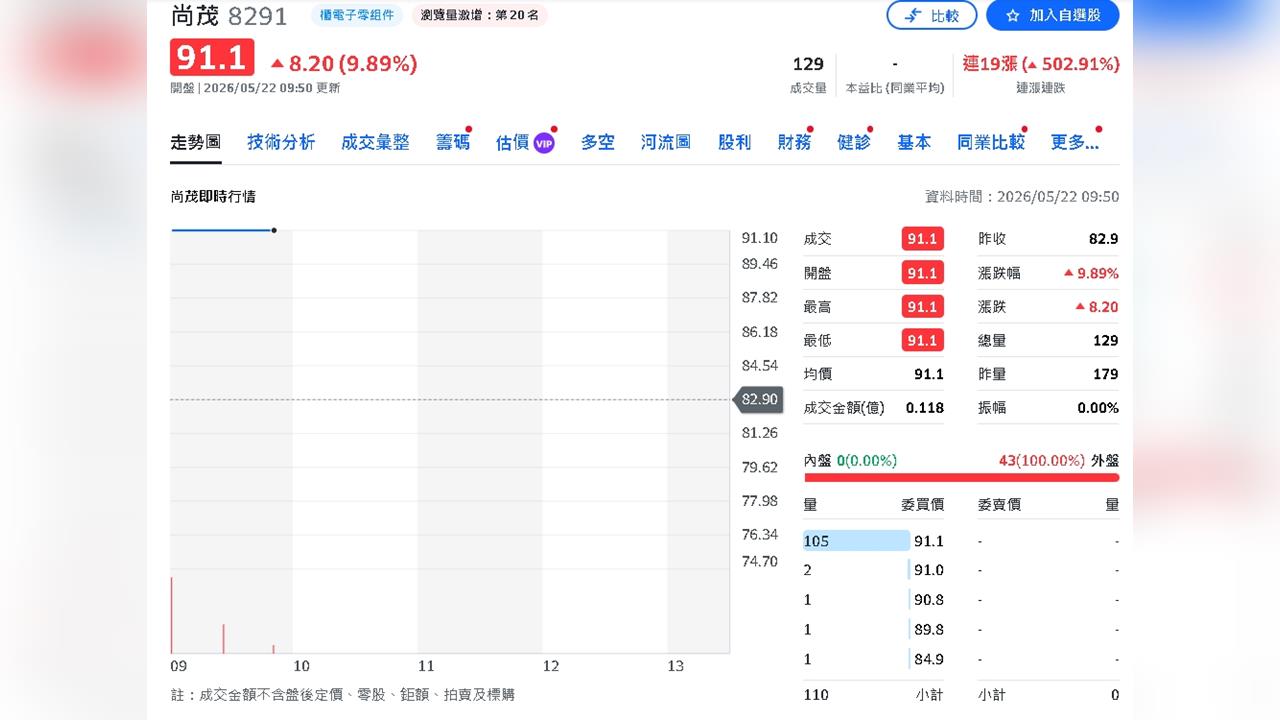Add stock via 加入自選股 button
Image resolution: width=1280 pixels, height=720 pixels.
(x=1052, y=16)
